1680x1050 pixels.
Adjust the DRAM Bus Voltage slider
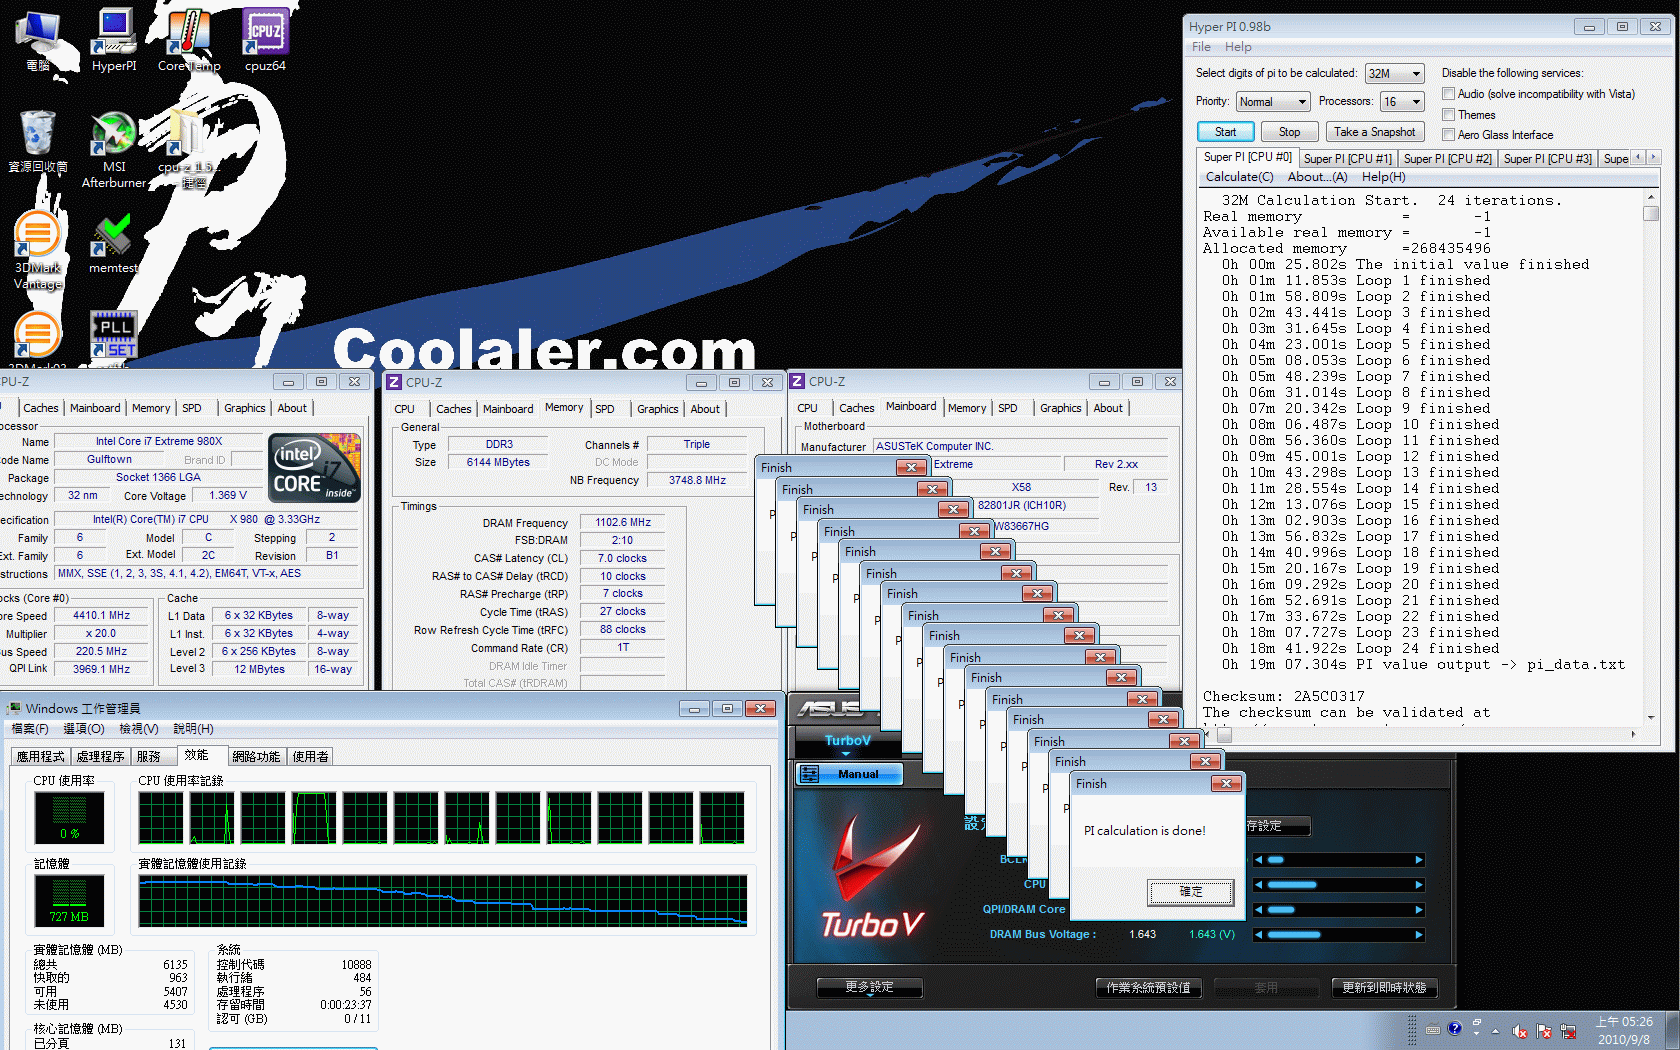click(1338, 935)
